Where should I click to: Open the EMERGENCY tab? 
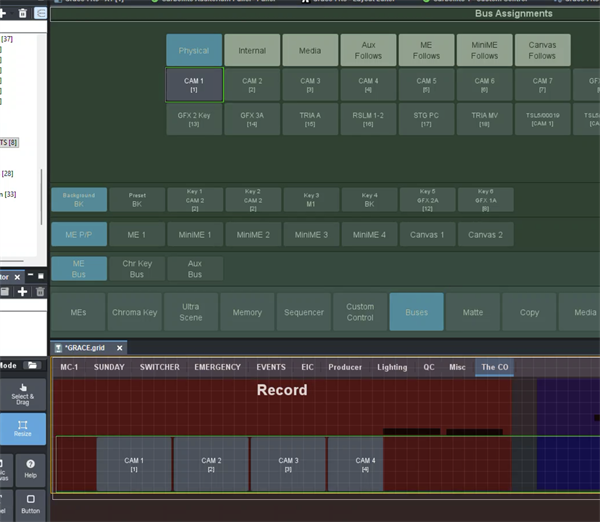coord(217,367)
